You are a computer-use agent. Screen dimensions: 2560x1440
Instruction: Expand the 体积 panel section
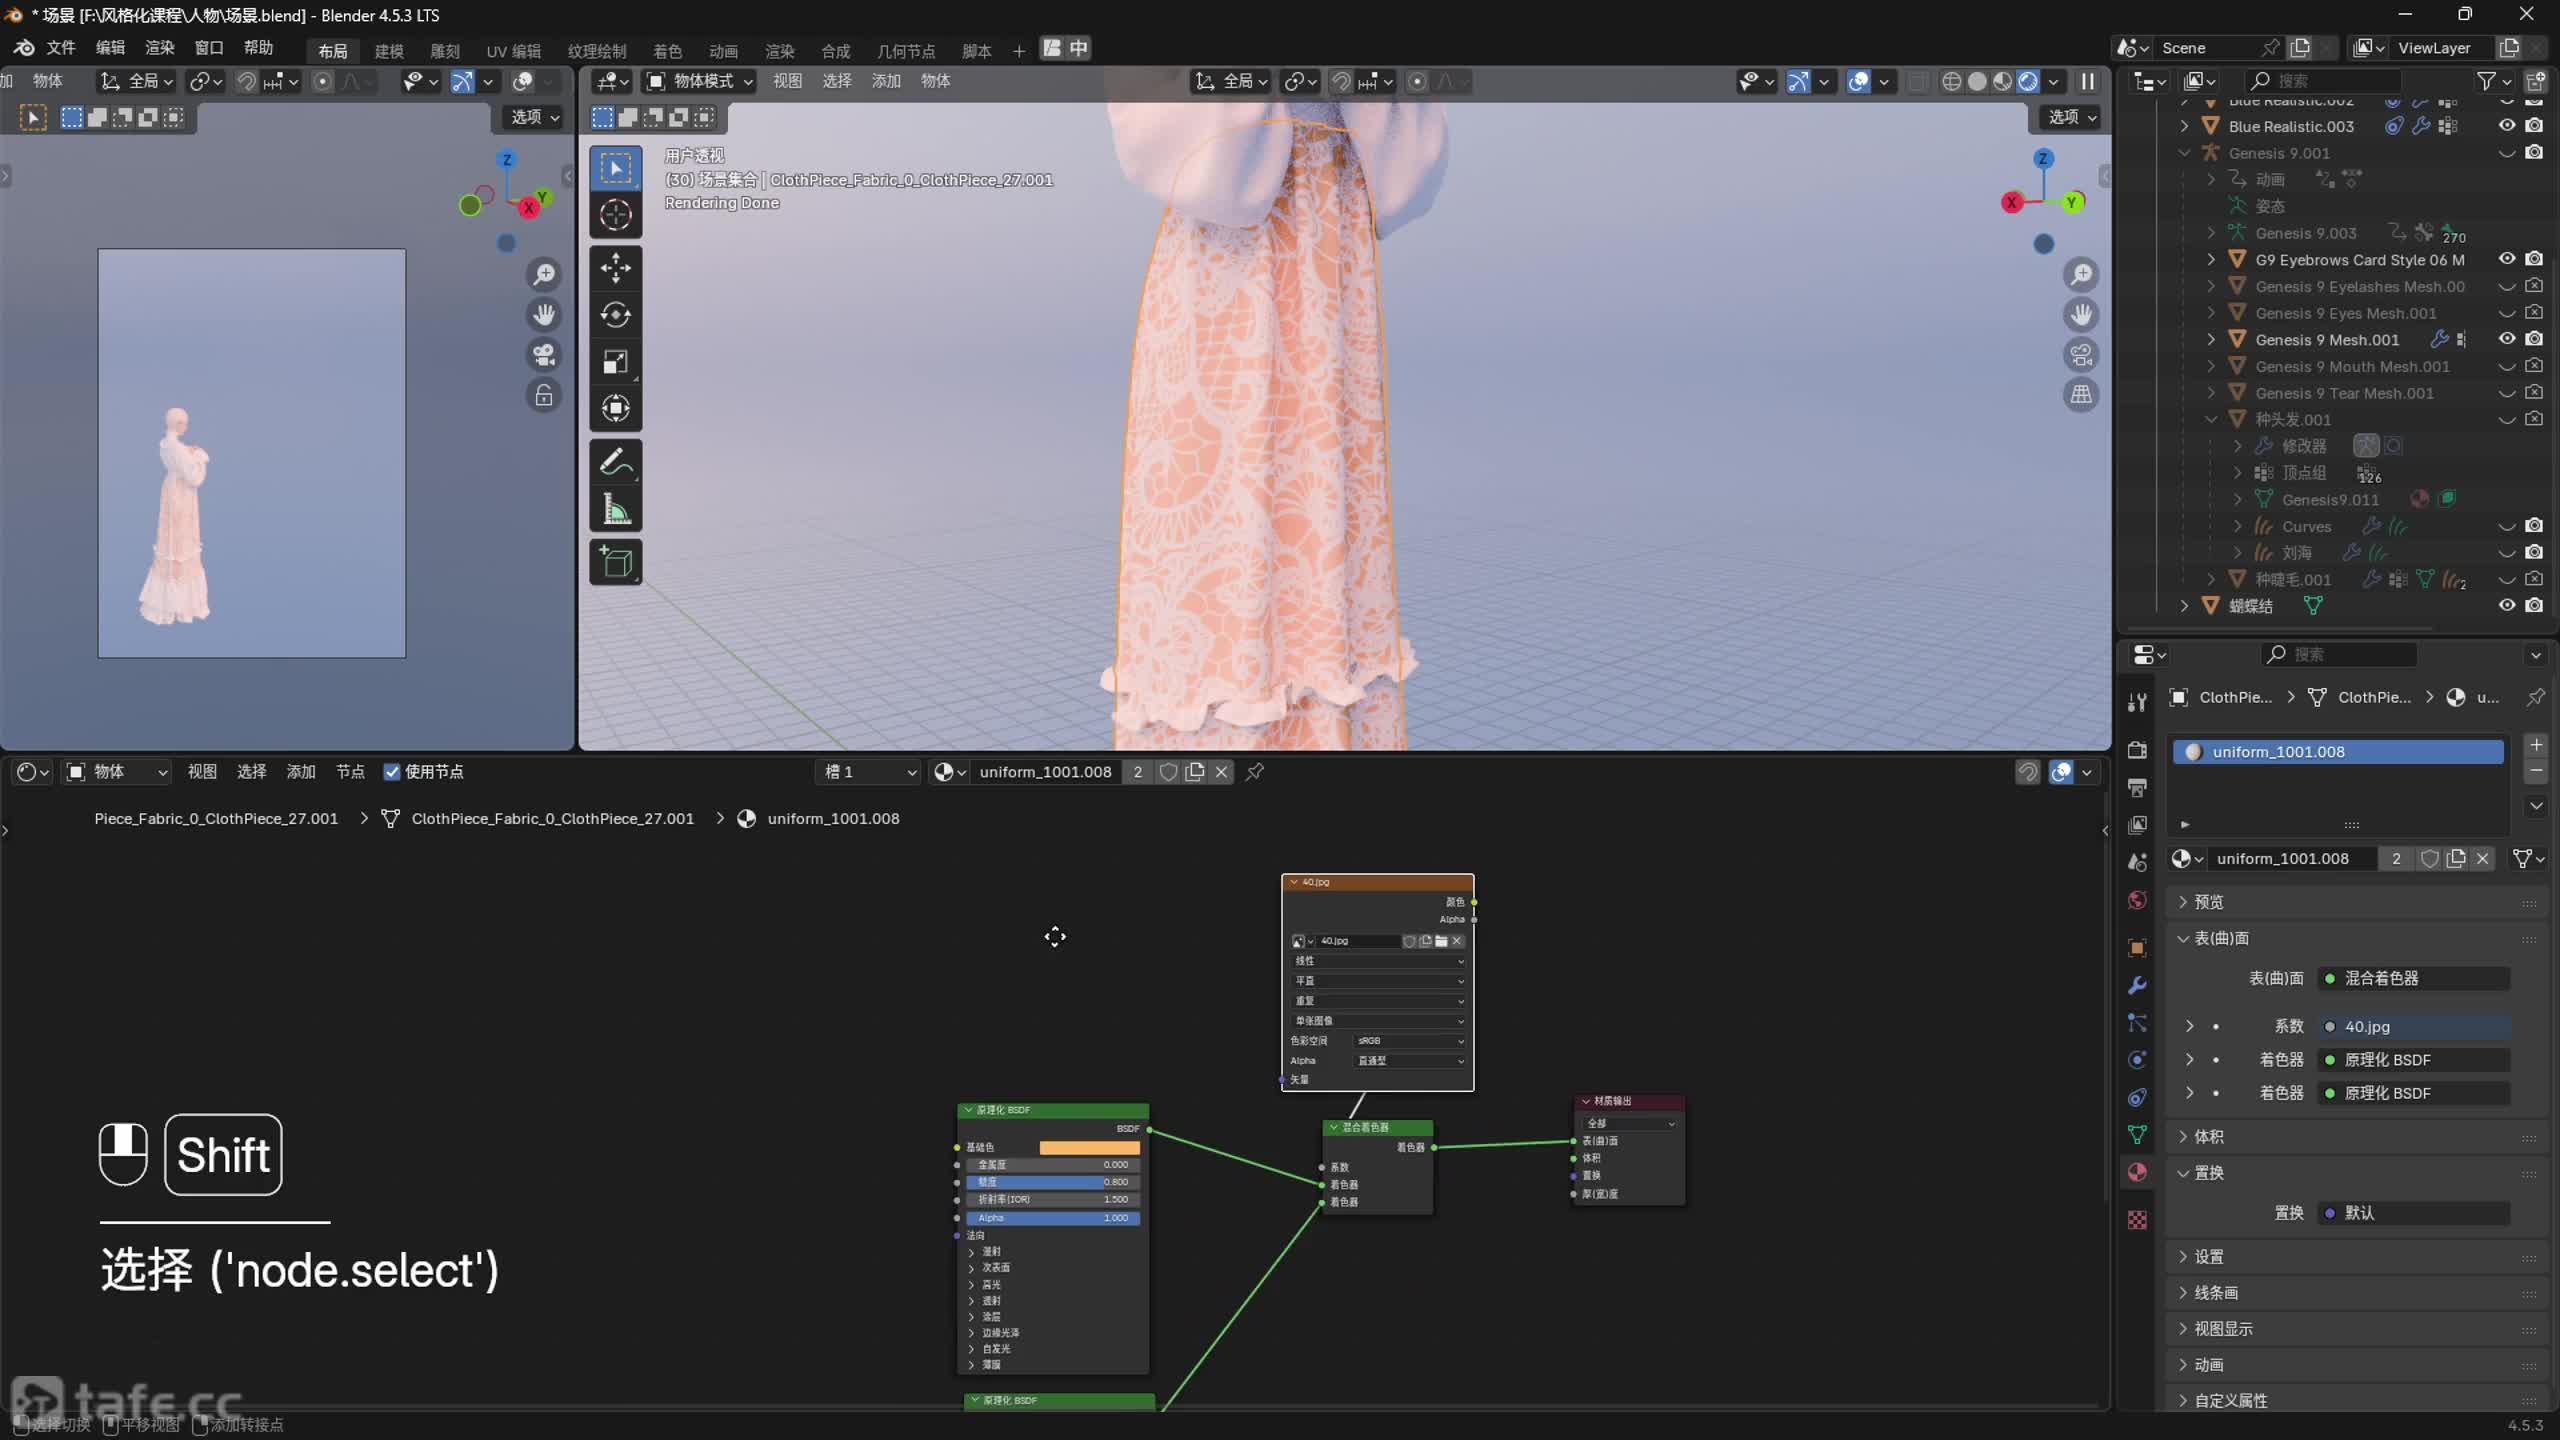(x=2208, y=1136)
